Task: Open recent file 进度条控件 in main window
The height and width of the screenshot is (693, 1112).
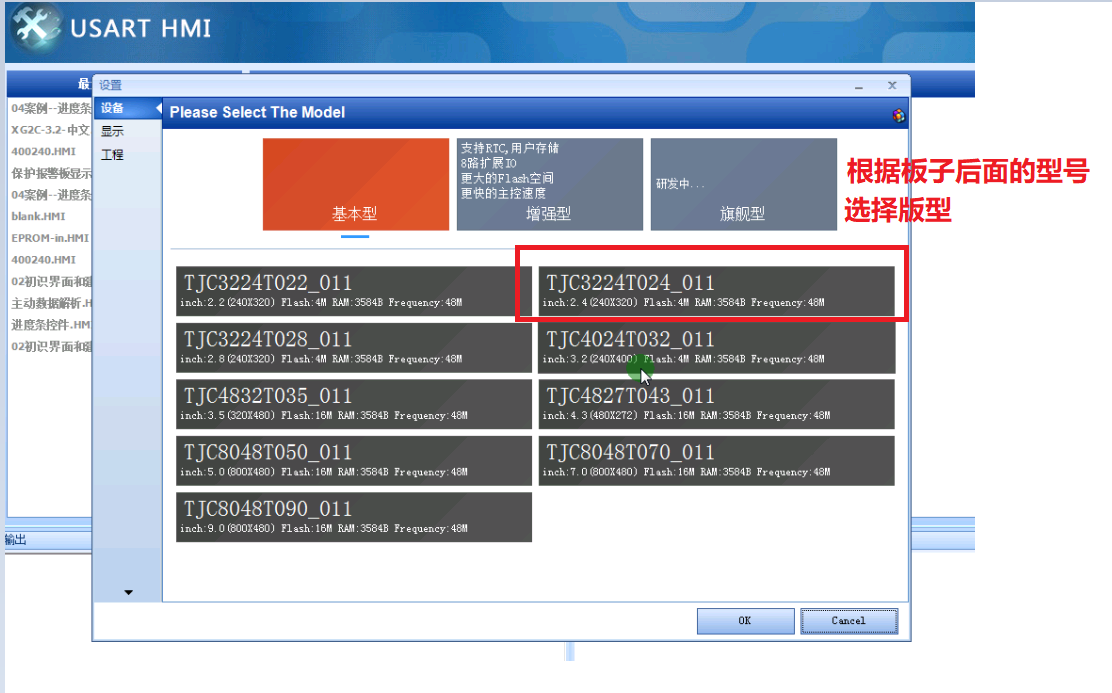Action: tap(51, 325)
